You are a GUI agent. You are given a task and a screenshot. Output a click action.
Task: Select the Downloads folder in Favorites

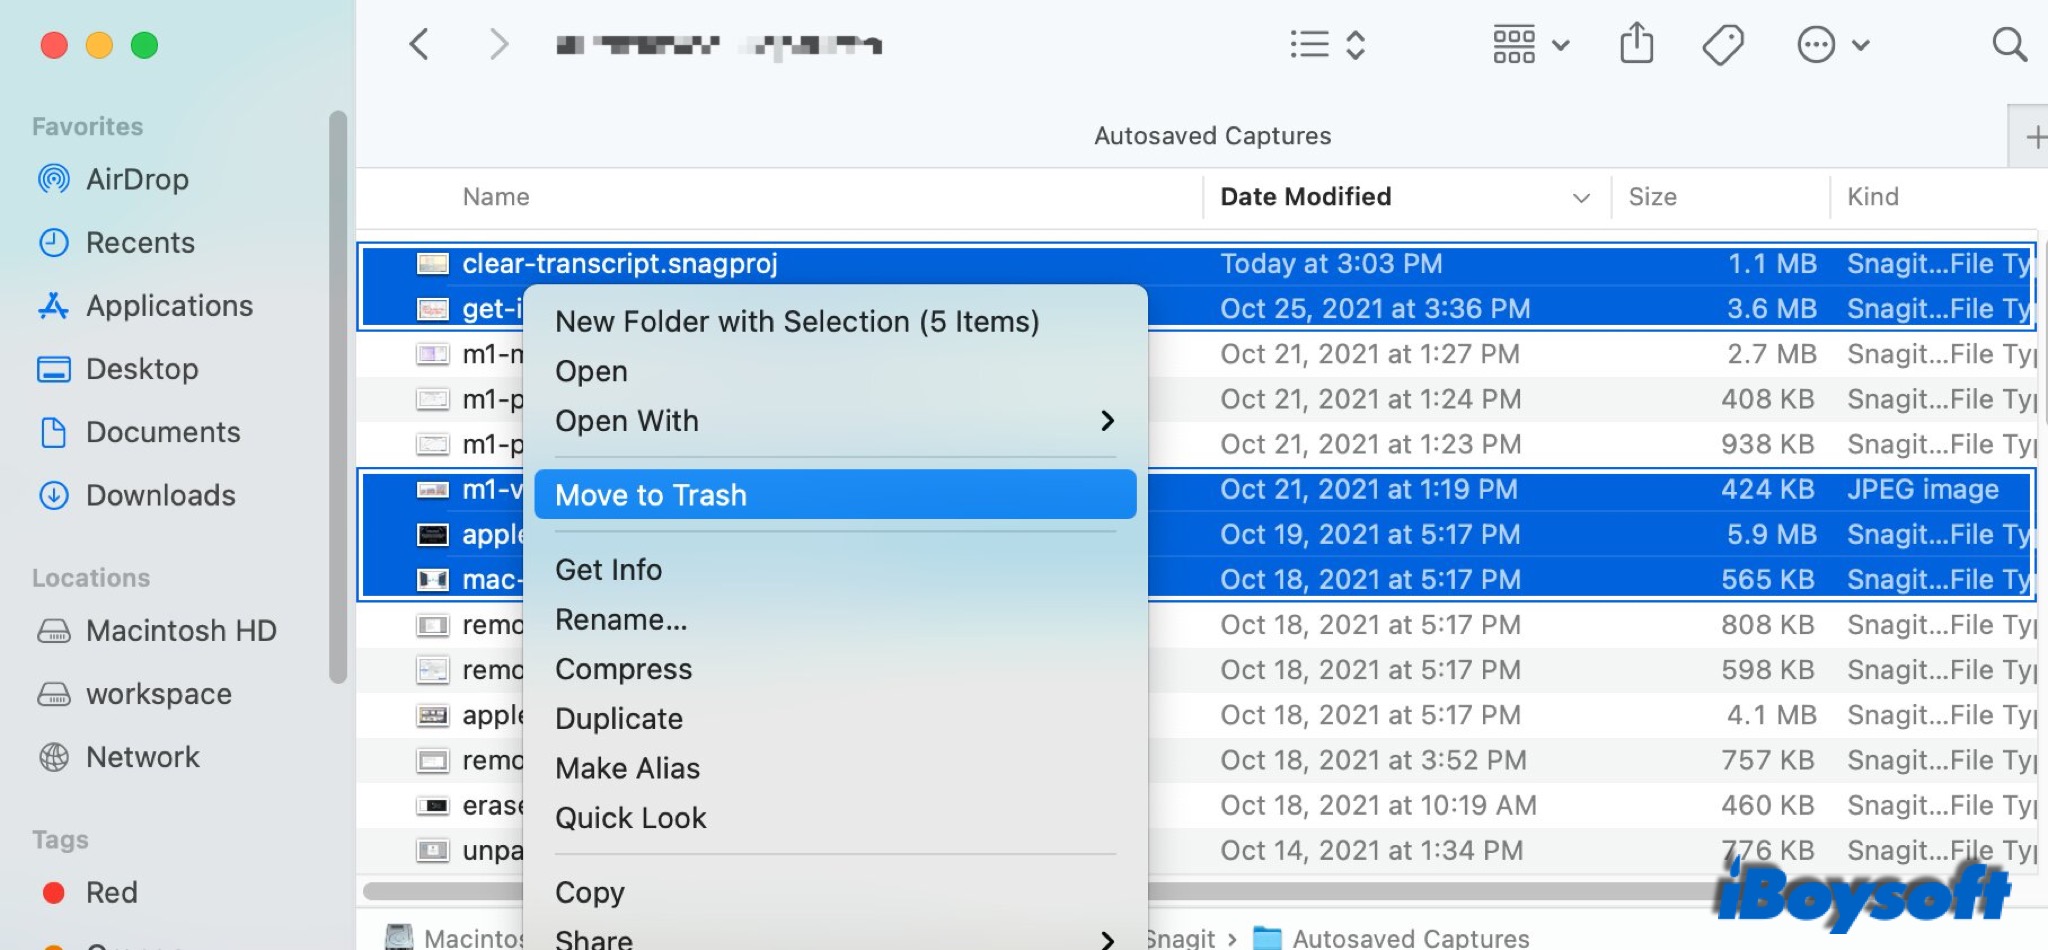point(160,496)
